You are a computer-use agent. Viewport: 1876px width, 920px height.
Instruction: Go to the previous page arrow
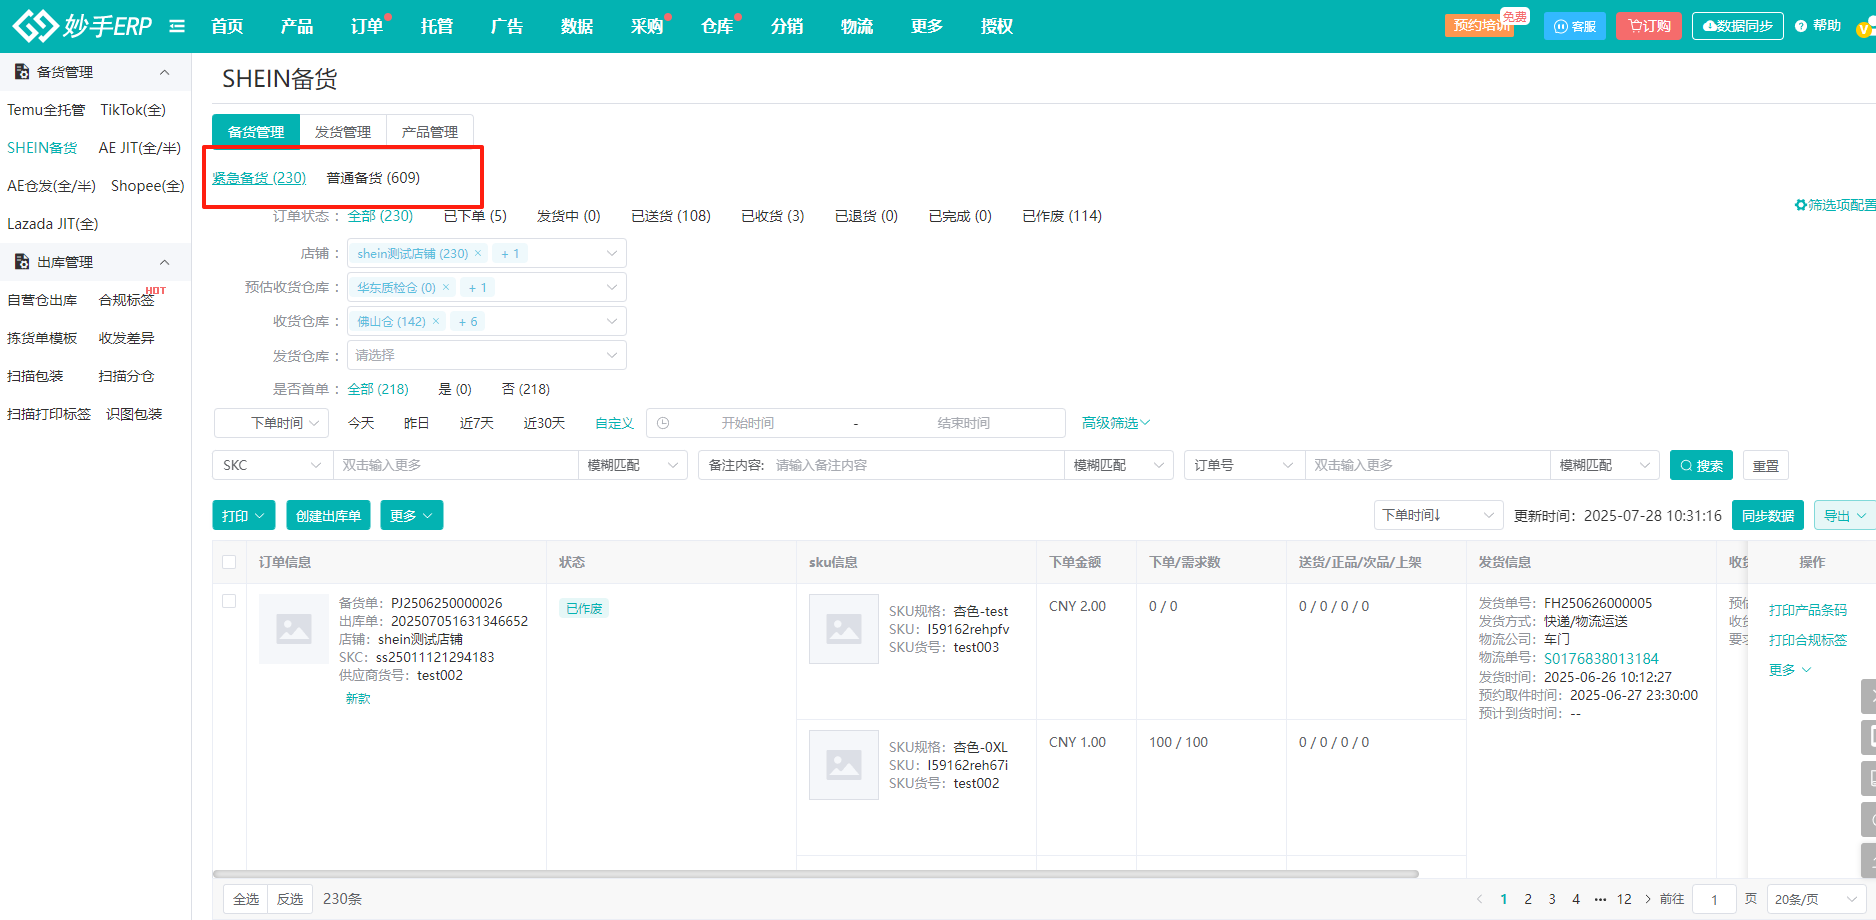[x=1480, y=899]
